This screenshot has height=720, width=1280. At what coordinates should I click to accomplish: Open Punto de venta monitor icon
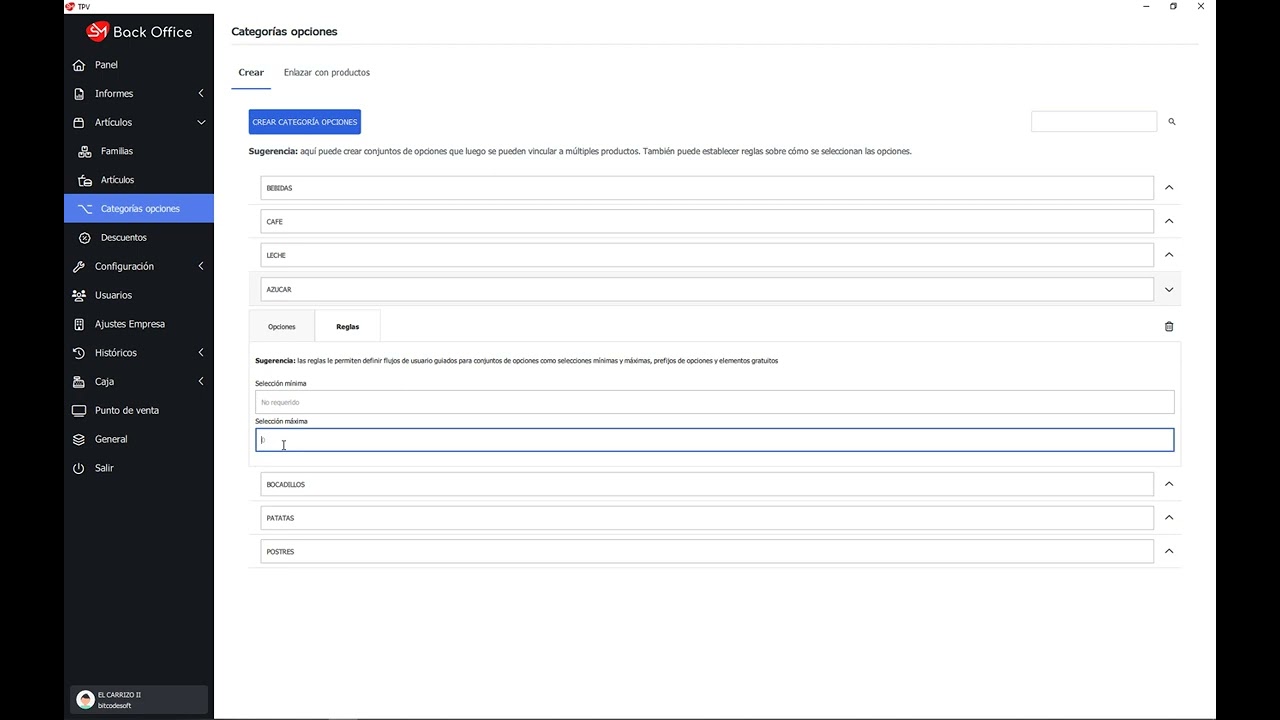pyautogui.click(x=79, y=410)
